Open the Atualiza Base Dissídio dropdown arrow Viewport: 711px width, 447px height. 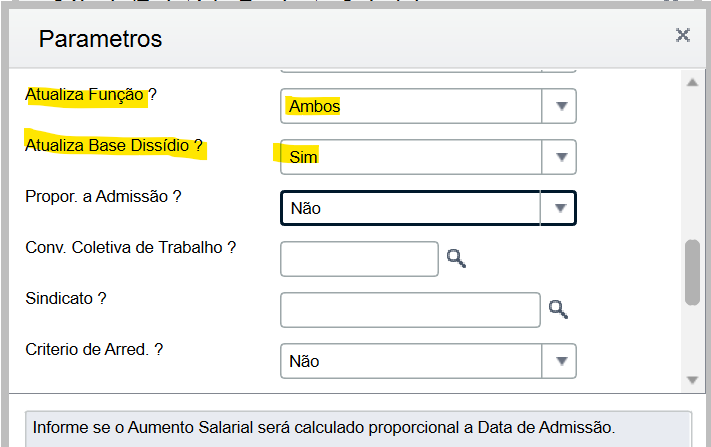[560, 157]
